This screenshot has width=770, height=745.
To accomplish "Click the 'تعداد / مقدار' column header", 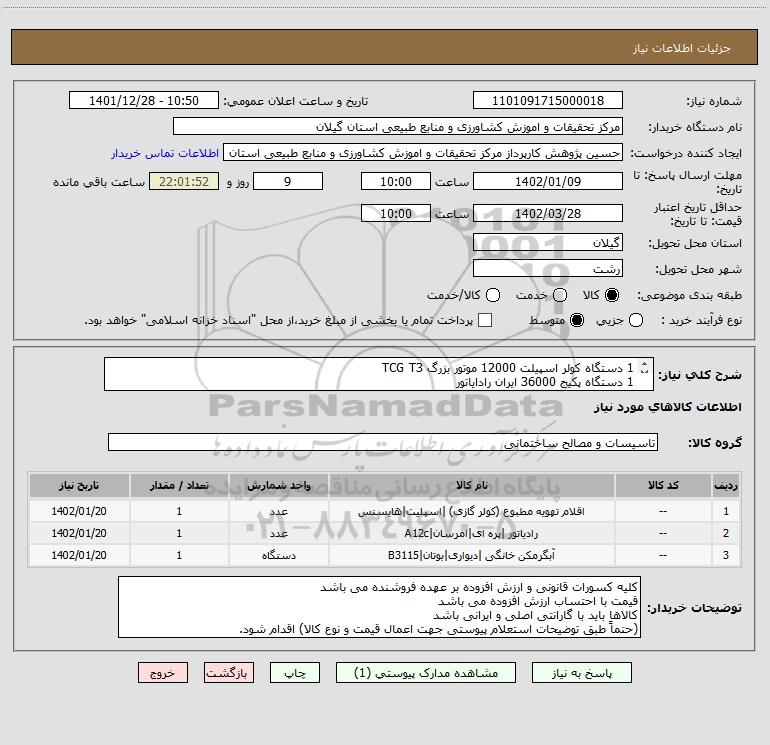I will coord(179,485).
